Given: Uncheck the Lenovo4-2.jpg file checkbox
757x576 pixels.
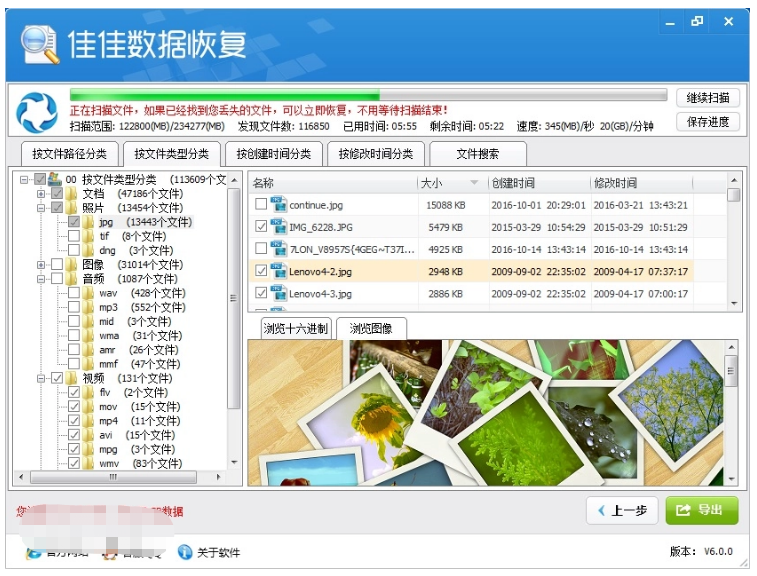Looking at the screenshot, I should 261,271.
